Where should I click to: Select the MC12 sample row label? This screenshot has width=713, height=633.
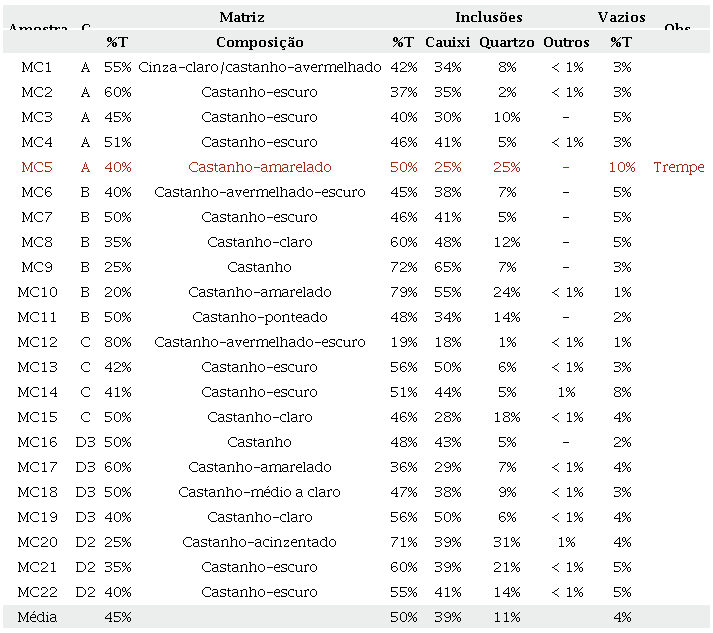click(38, 342)
